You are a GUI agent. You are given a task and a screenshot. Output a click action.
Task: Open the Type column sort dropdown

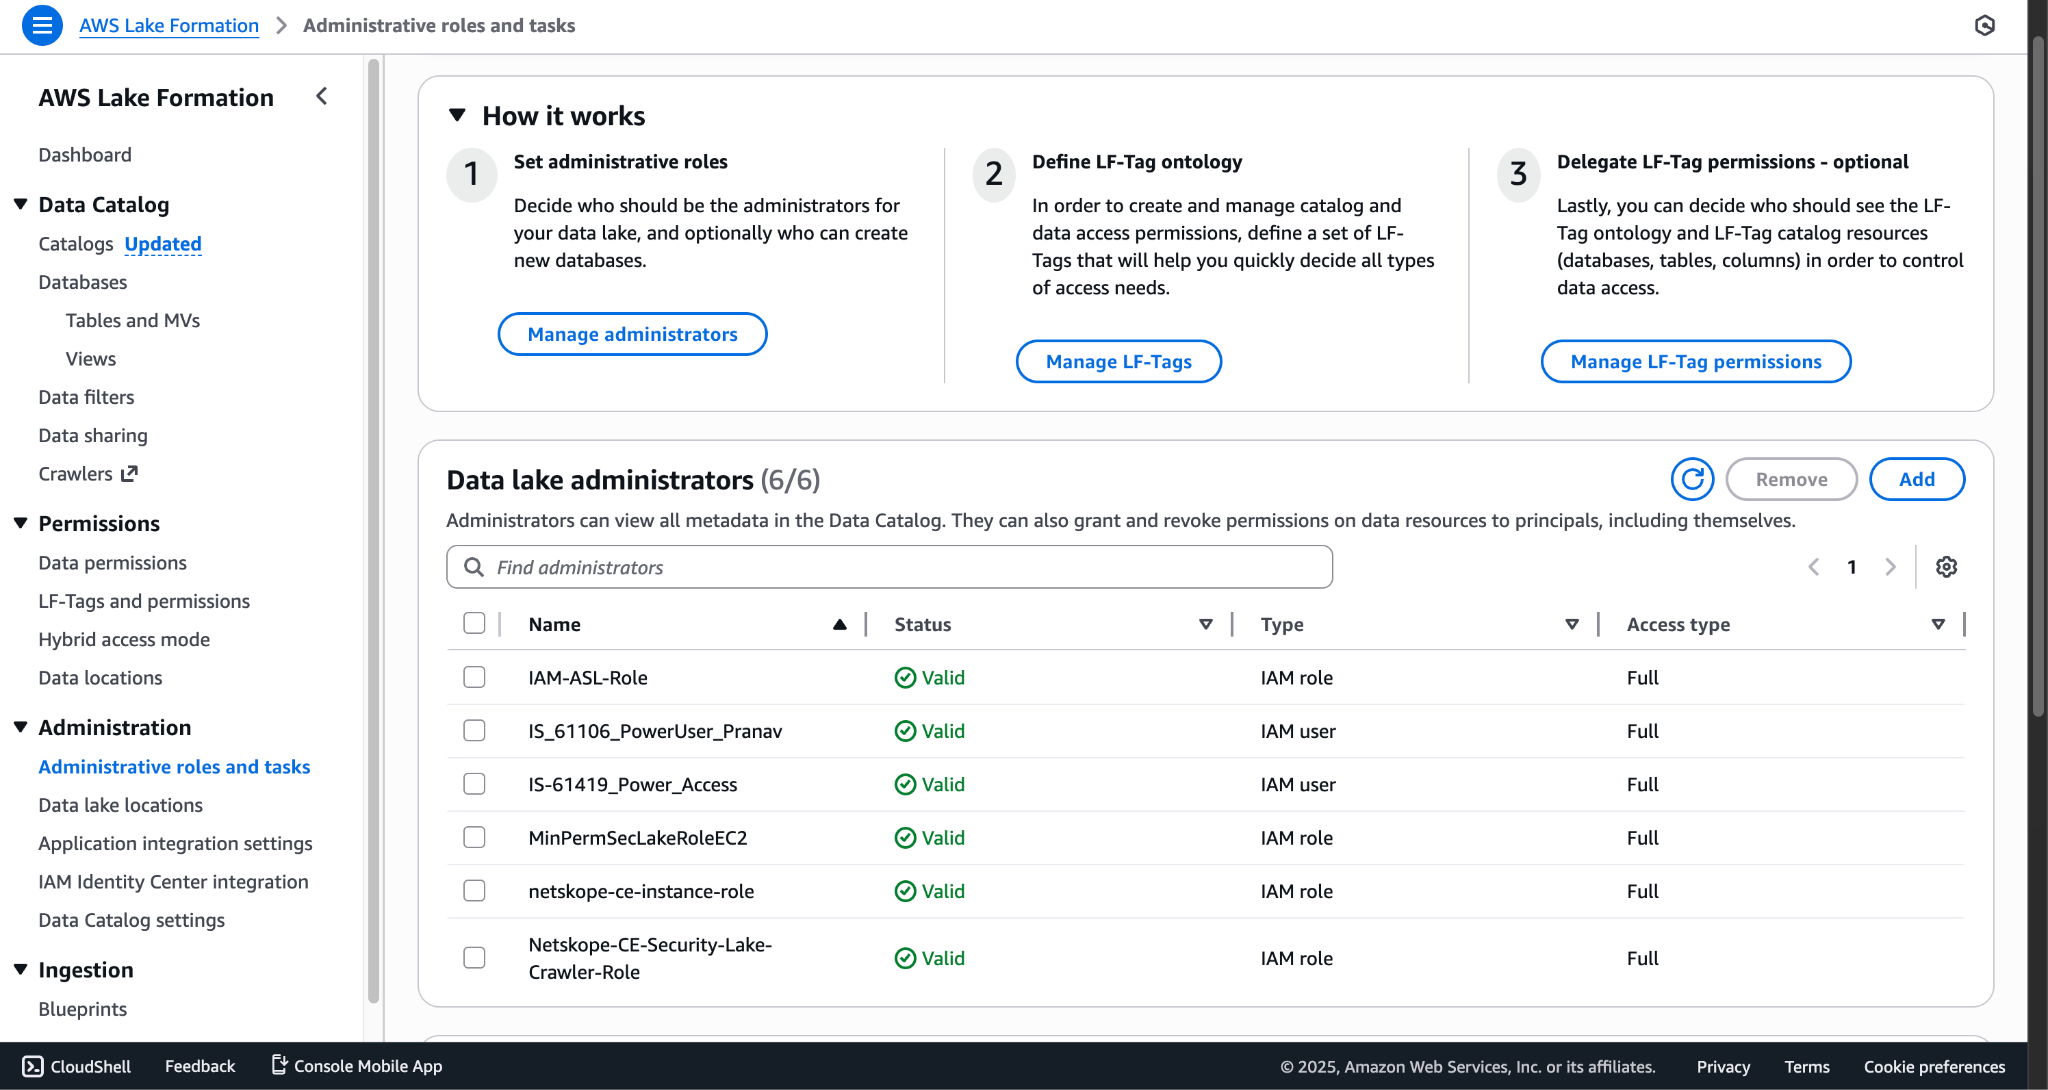1571,624
